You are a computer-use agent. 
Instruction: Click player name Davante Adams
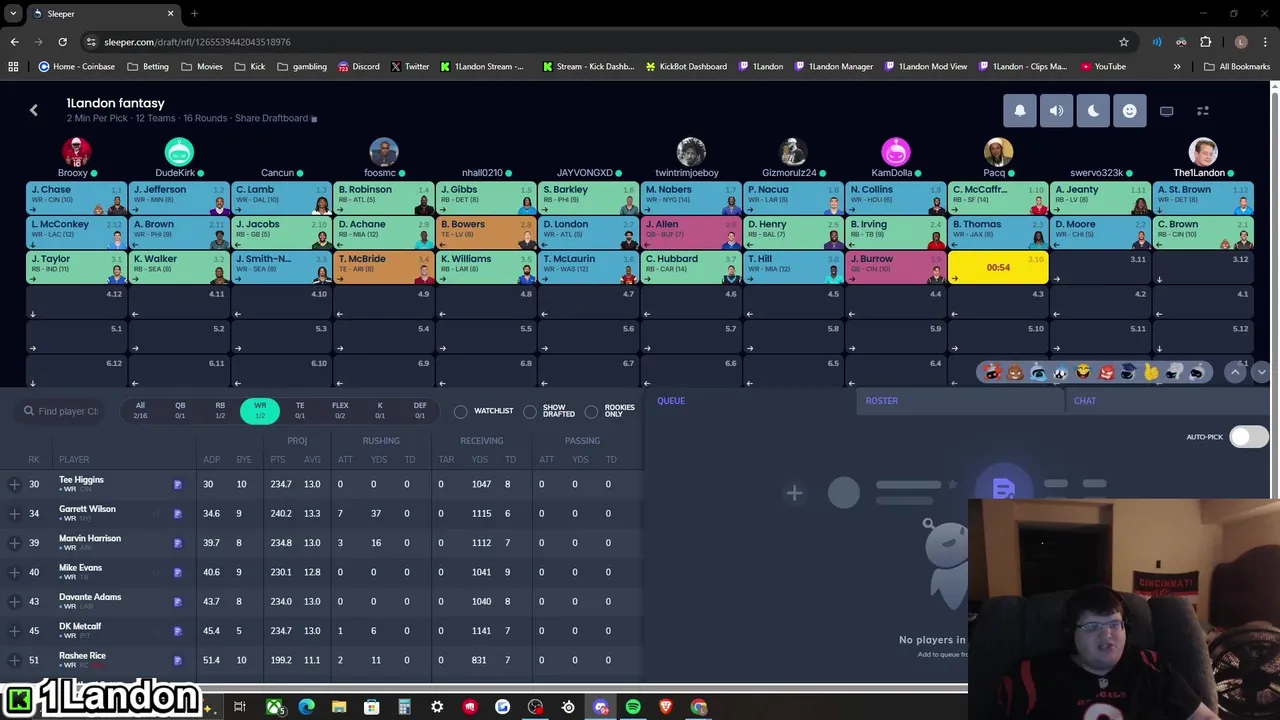[x=90, y=597]
